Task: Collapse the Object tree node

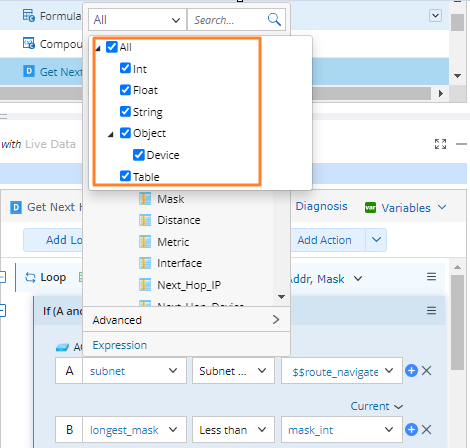Action: click(111, 135)
